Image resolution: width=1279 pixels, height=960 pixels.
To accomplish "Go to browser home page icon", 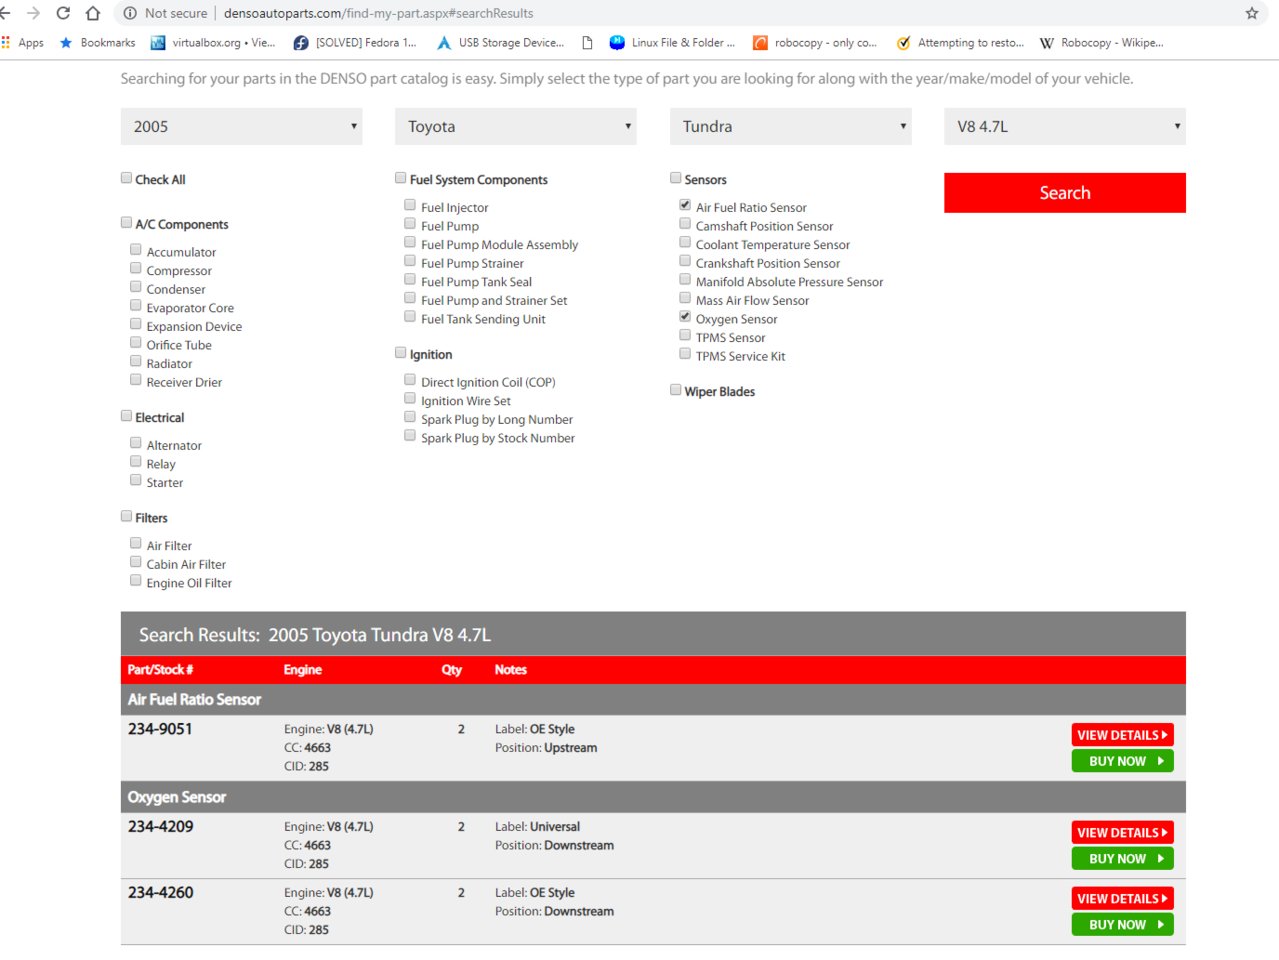I will click(x=93, y=13).
